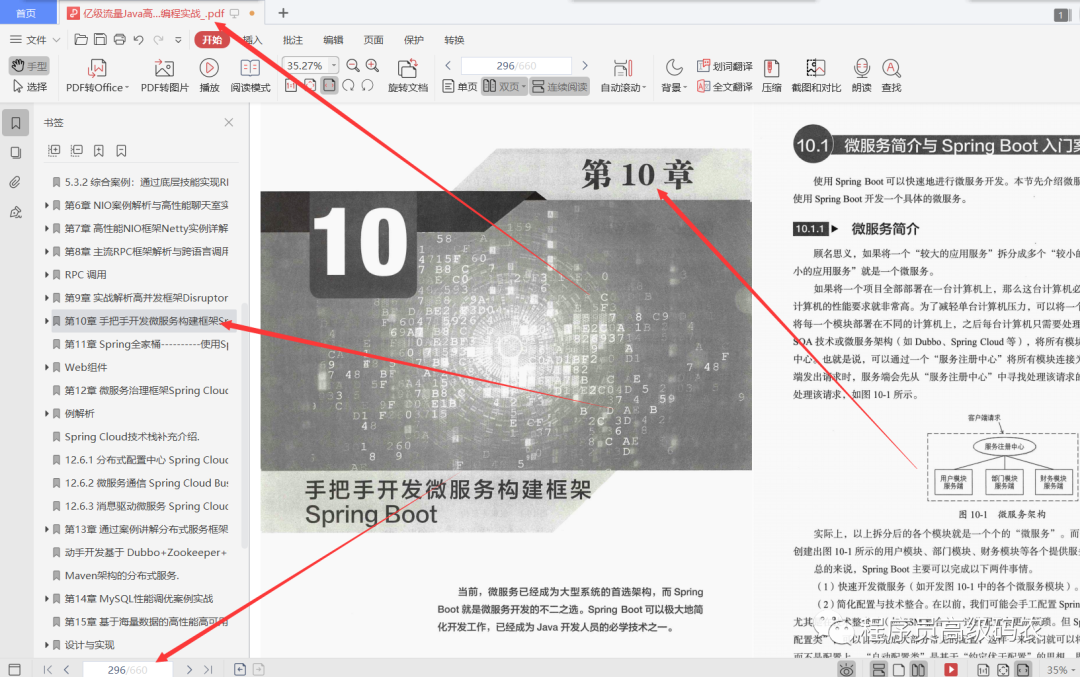This screenshot has height=677, width=1080.
Task: Open 背景 background dropdown
Action: pos(674,76)
